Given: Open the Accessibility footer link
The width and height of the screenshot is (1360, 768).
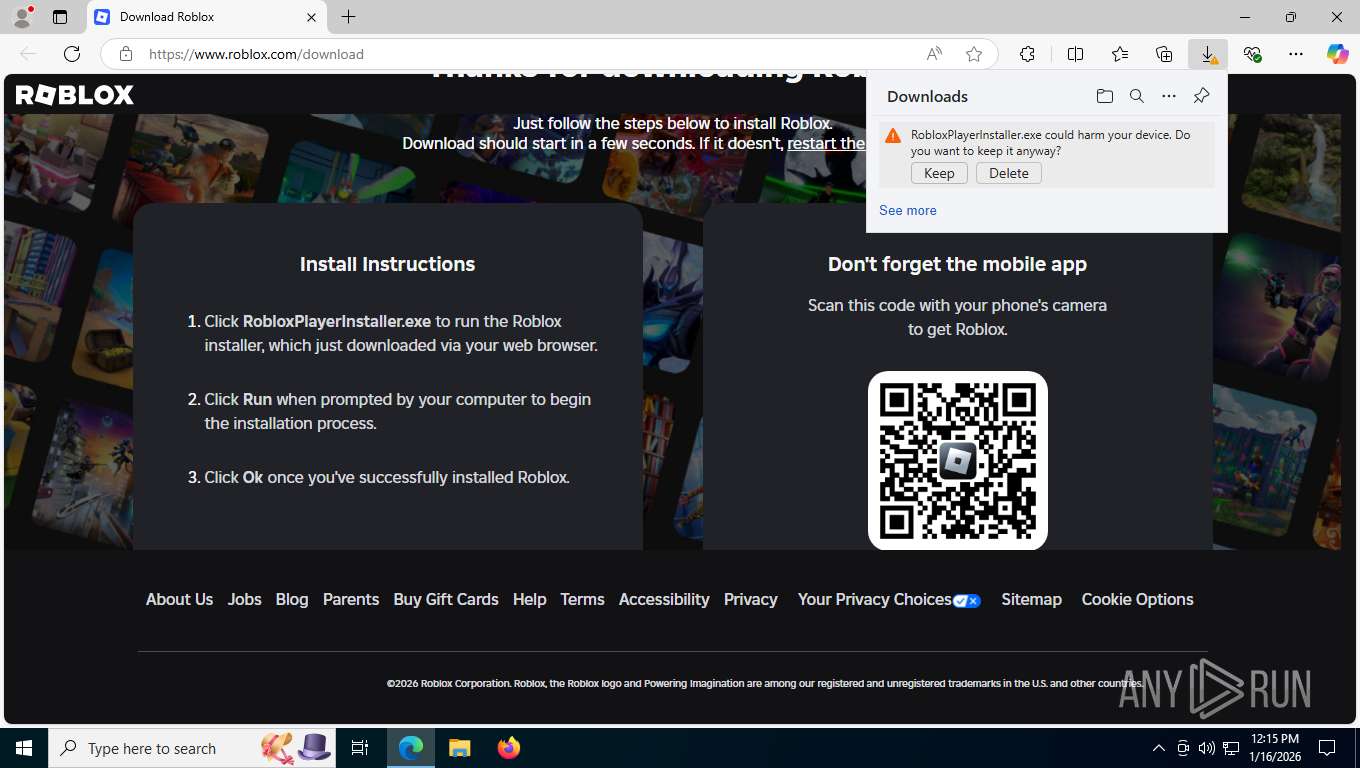Looking at the screenshot, I should pyautogui.click(x=664, y=599).
